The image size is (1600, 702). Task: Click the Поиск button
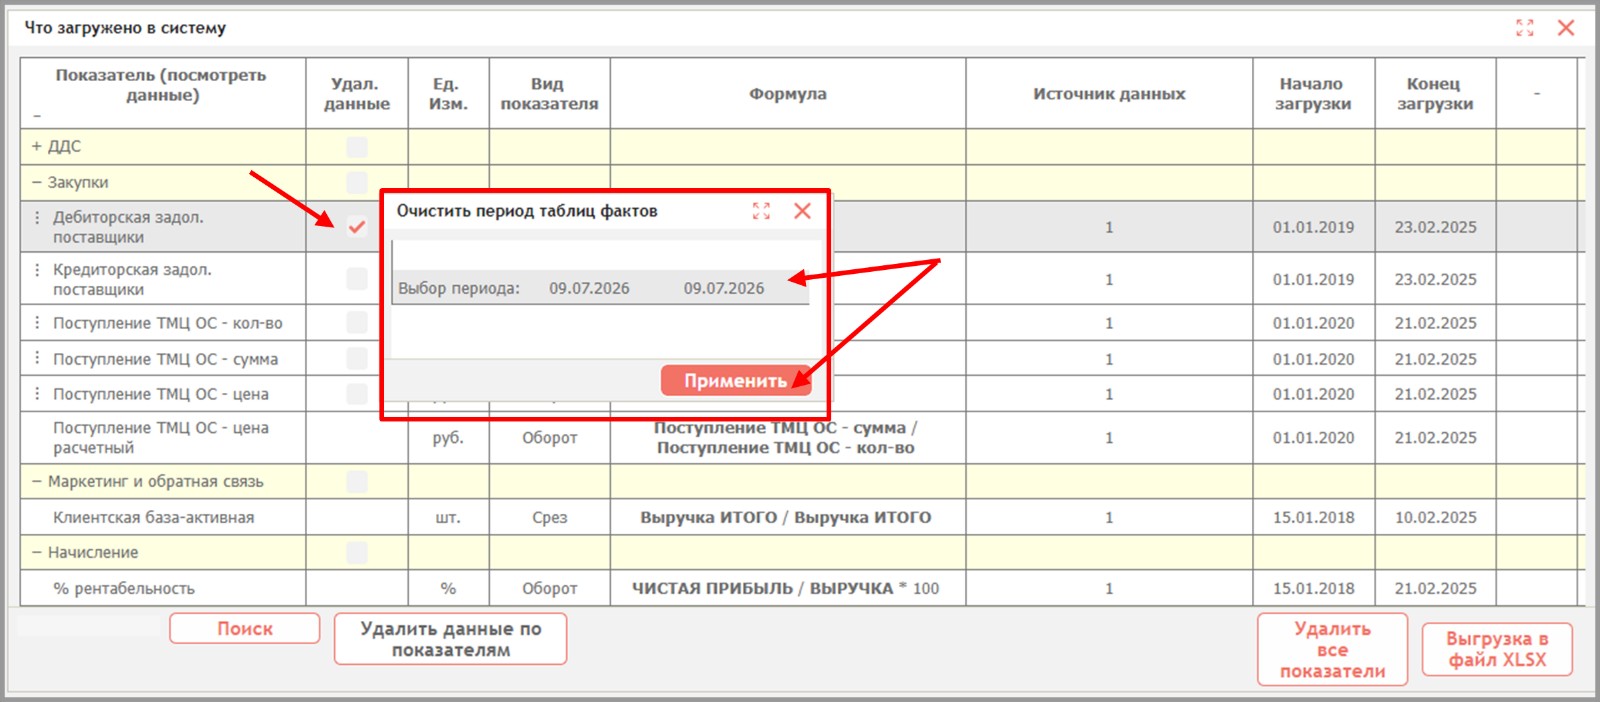(x=245, y=628)
